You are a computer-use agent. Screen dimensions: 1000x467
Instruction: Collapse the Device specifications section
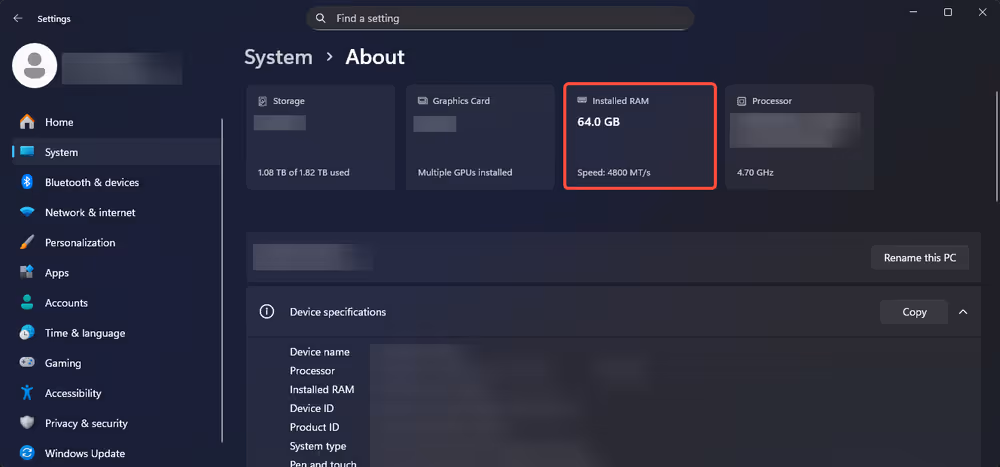coord(963,312)
